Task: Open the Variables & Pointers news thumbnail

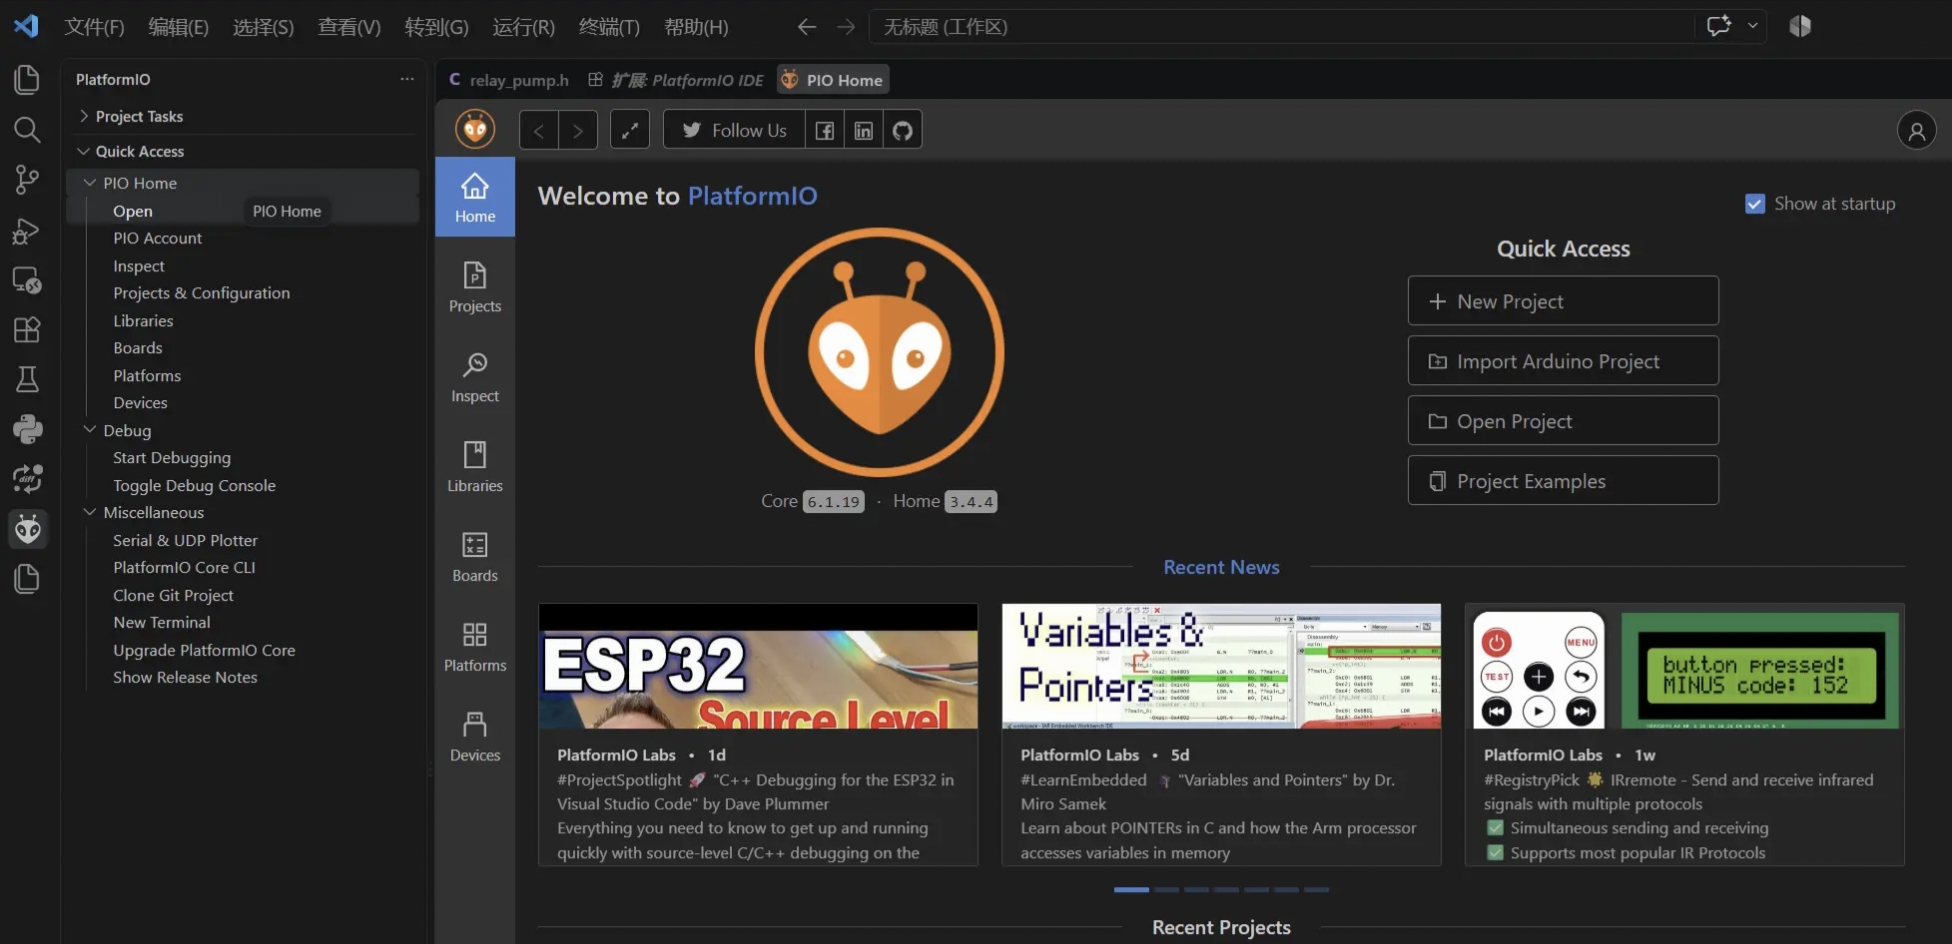Action: tap(1221, 666)
